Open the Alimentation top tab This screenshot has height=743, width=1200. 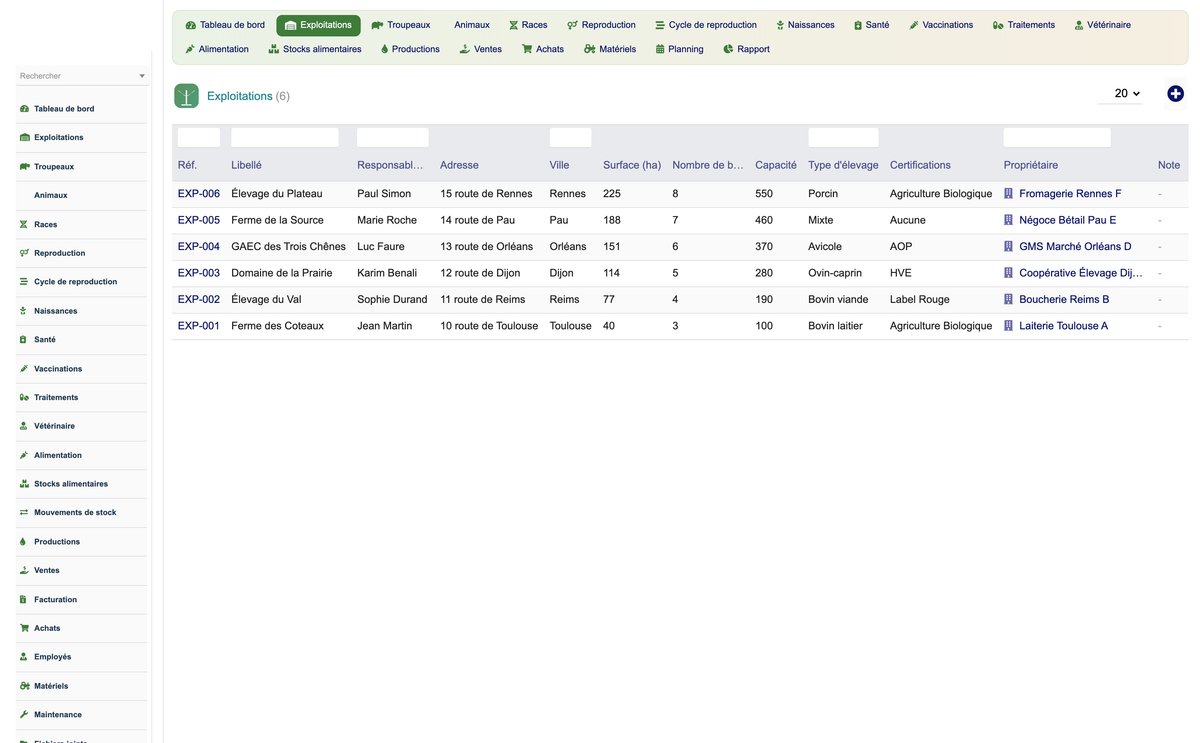[217, 49]
